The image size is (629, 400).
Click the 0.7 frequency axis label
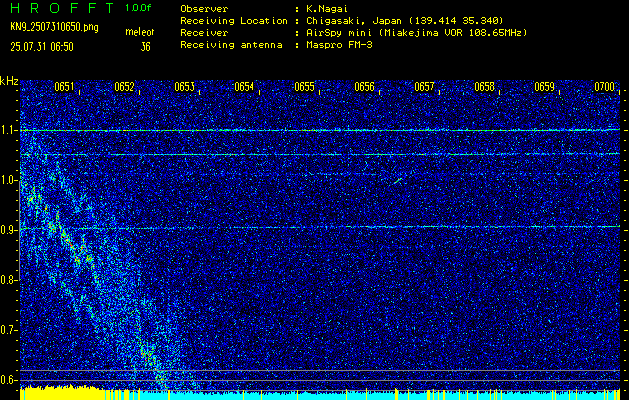(8, 330)
